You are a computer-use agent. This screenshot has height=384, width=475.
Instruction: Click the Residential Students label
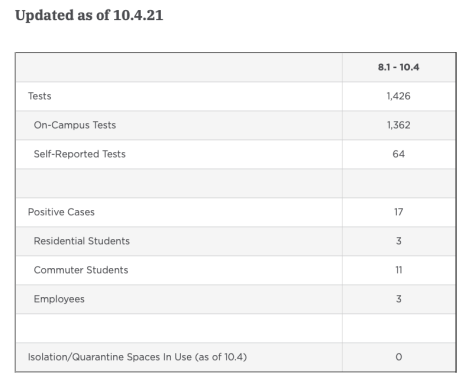(82, 241)
